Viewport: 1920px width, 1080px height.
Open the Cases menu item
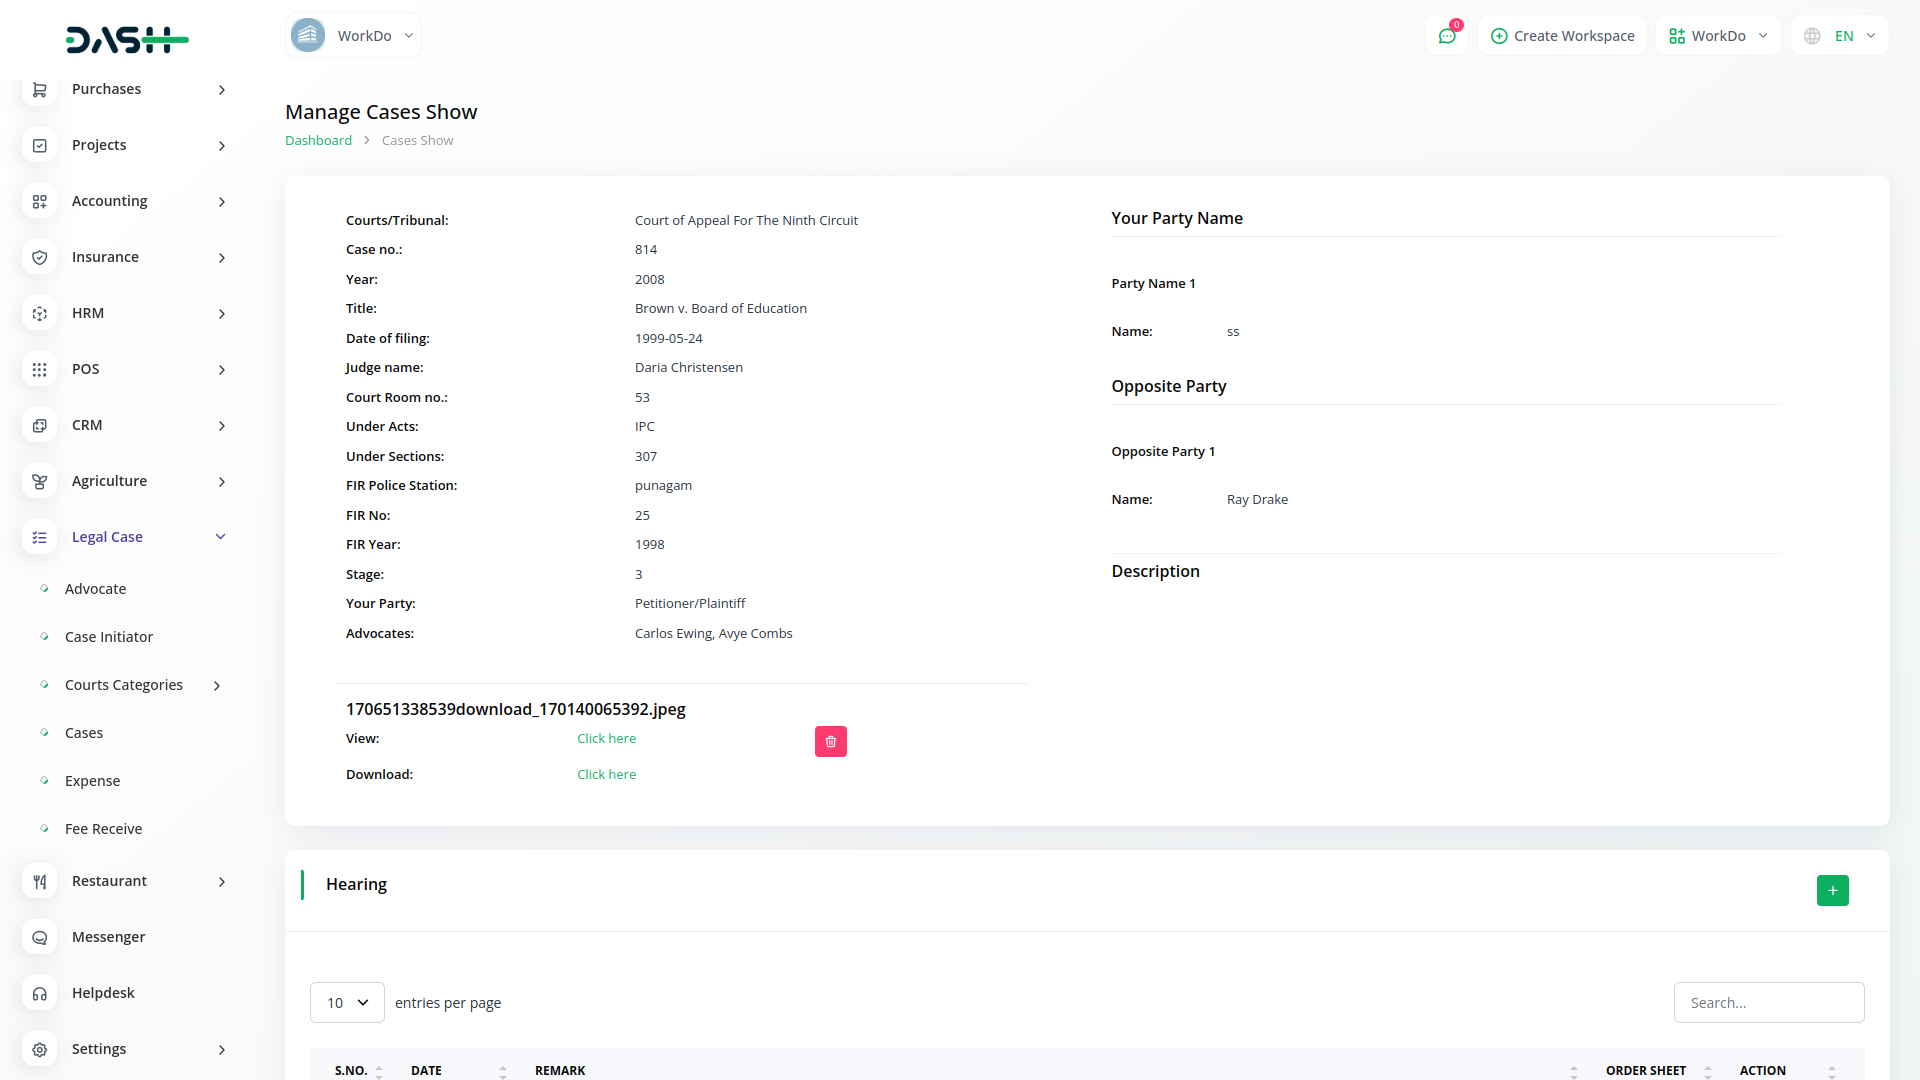84,733
